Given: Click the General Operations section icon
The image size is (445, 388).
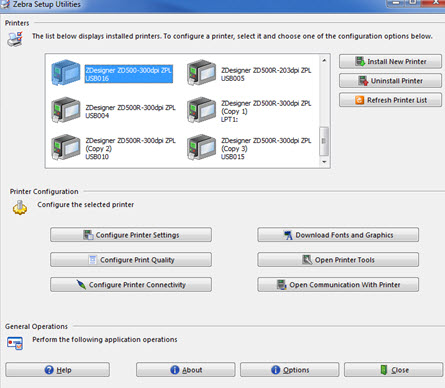Looking at the screenshot, I should click(15, 343).
